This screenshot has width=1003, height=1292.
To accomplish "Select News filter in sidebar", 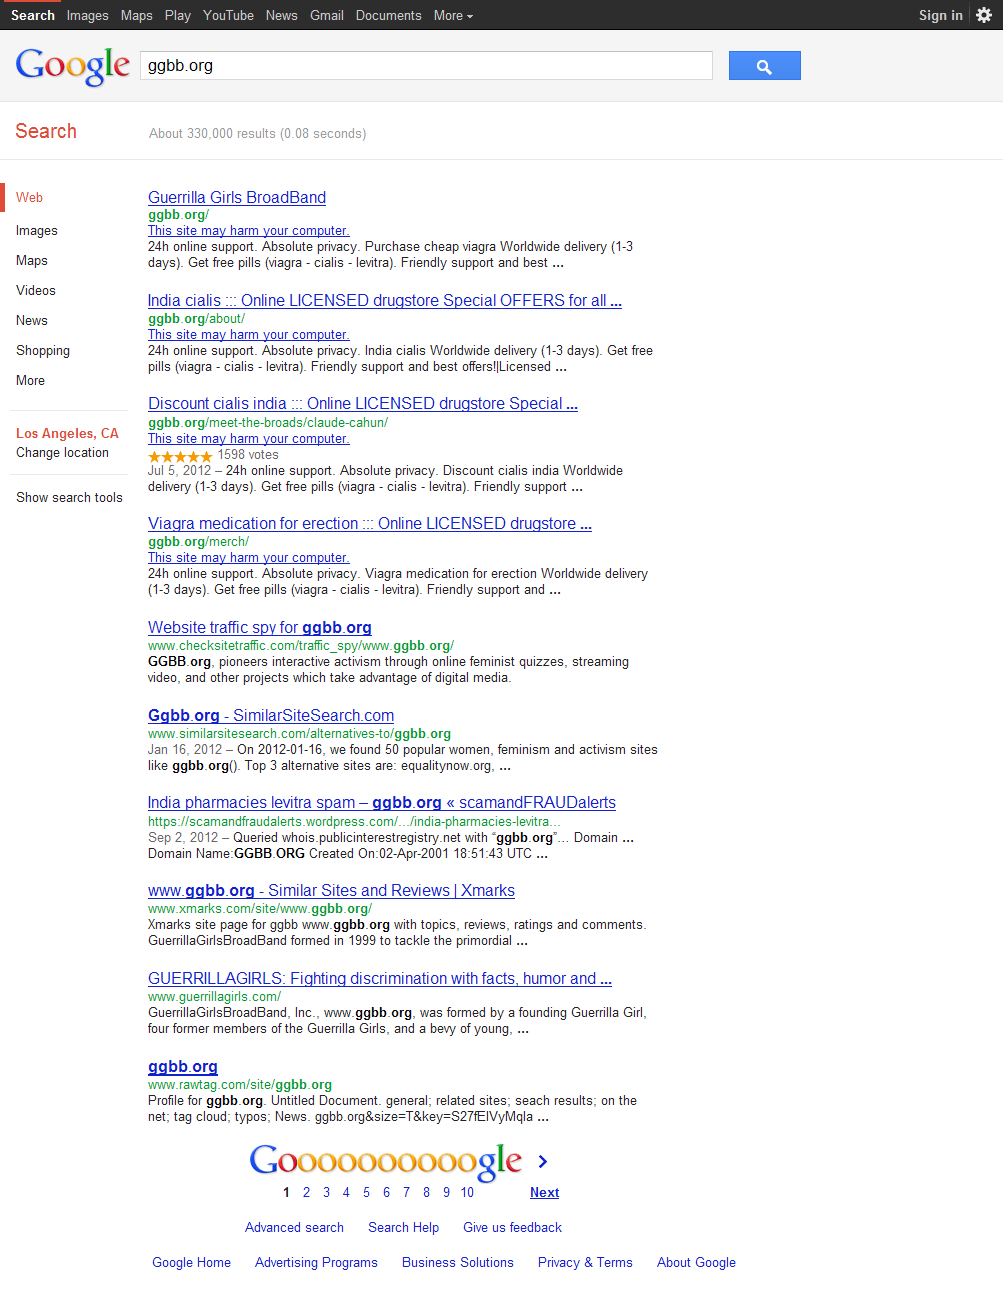I will 32,321.
